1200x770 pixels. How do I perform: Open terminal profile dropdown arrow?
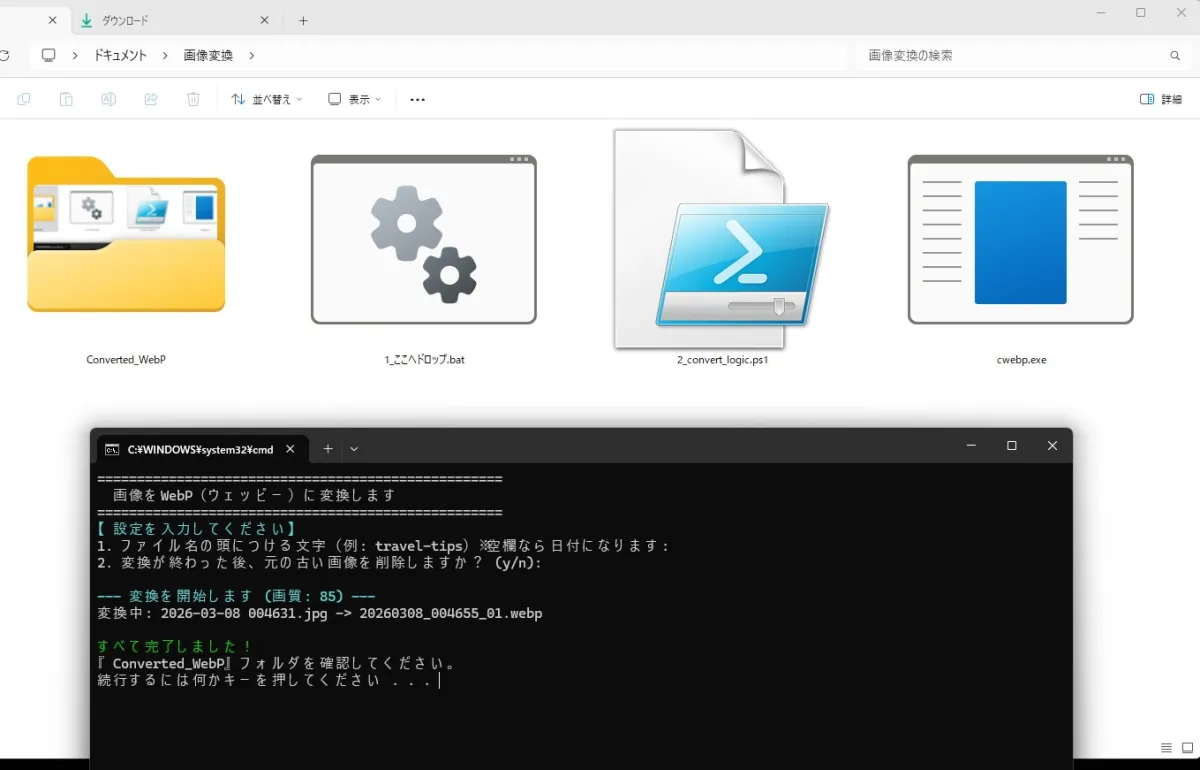tap(354, 449)
